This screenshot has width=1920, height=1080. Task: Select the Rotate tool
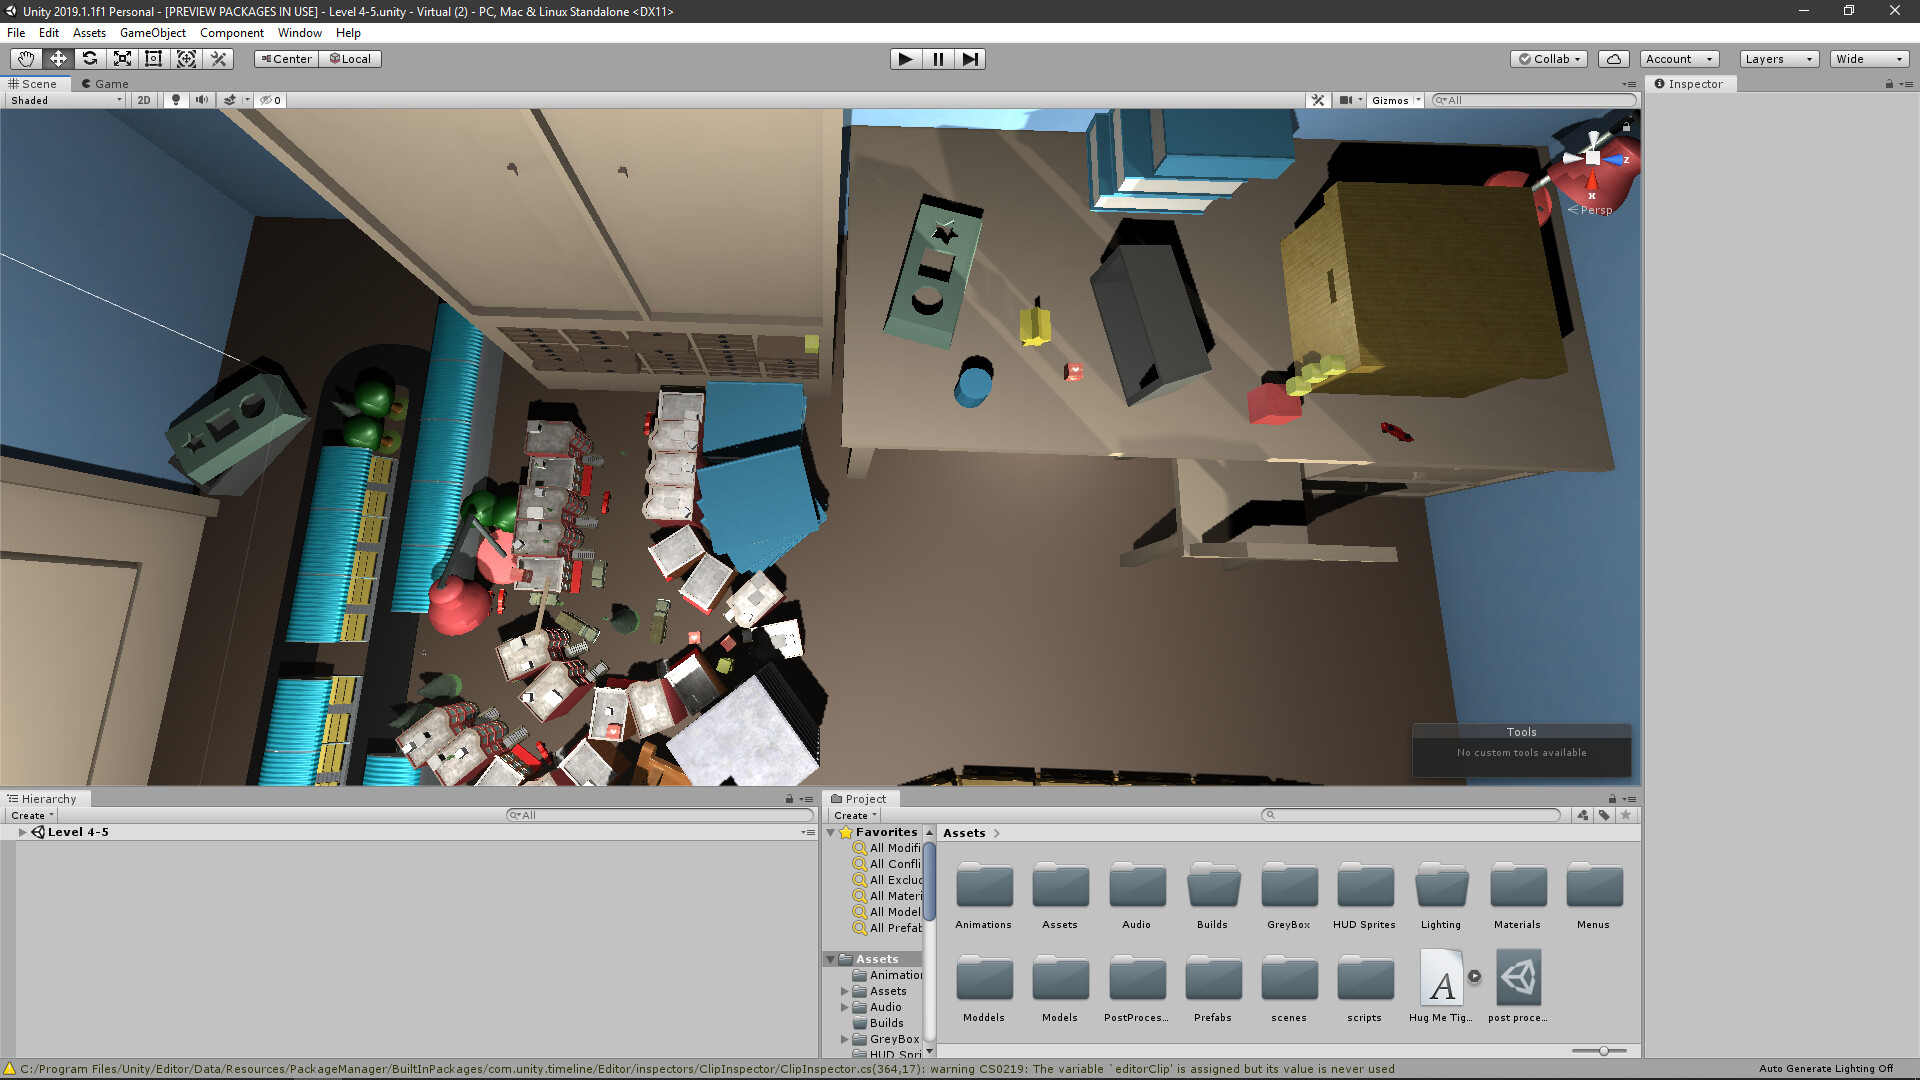click(90, 59)
